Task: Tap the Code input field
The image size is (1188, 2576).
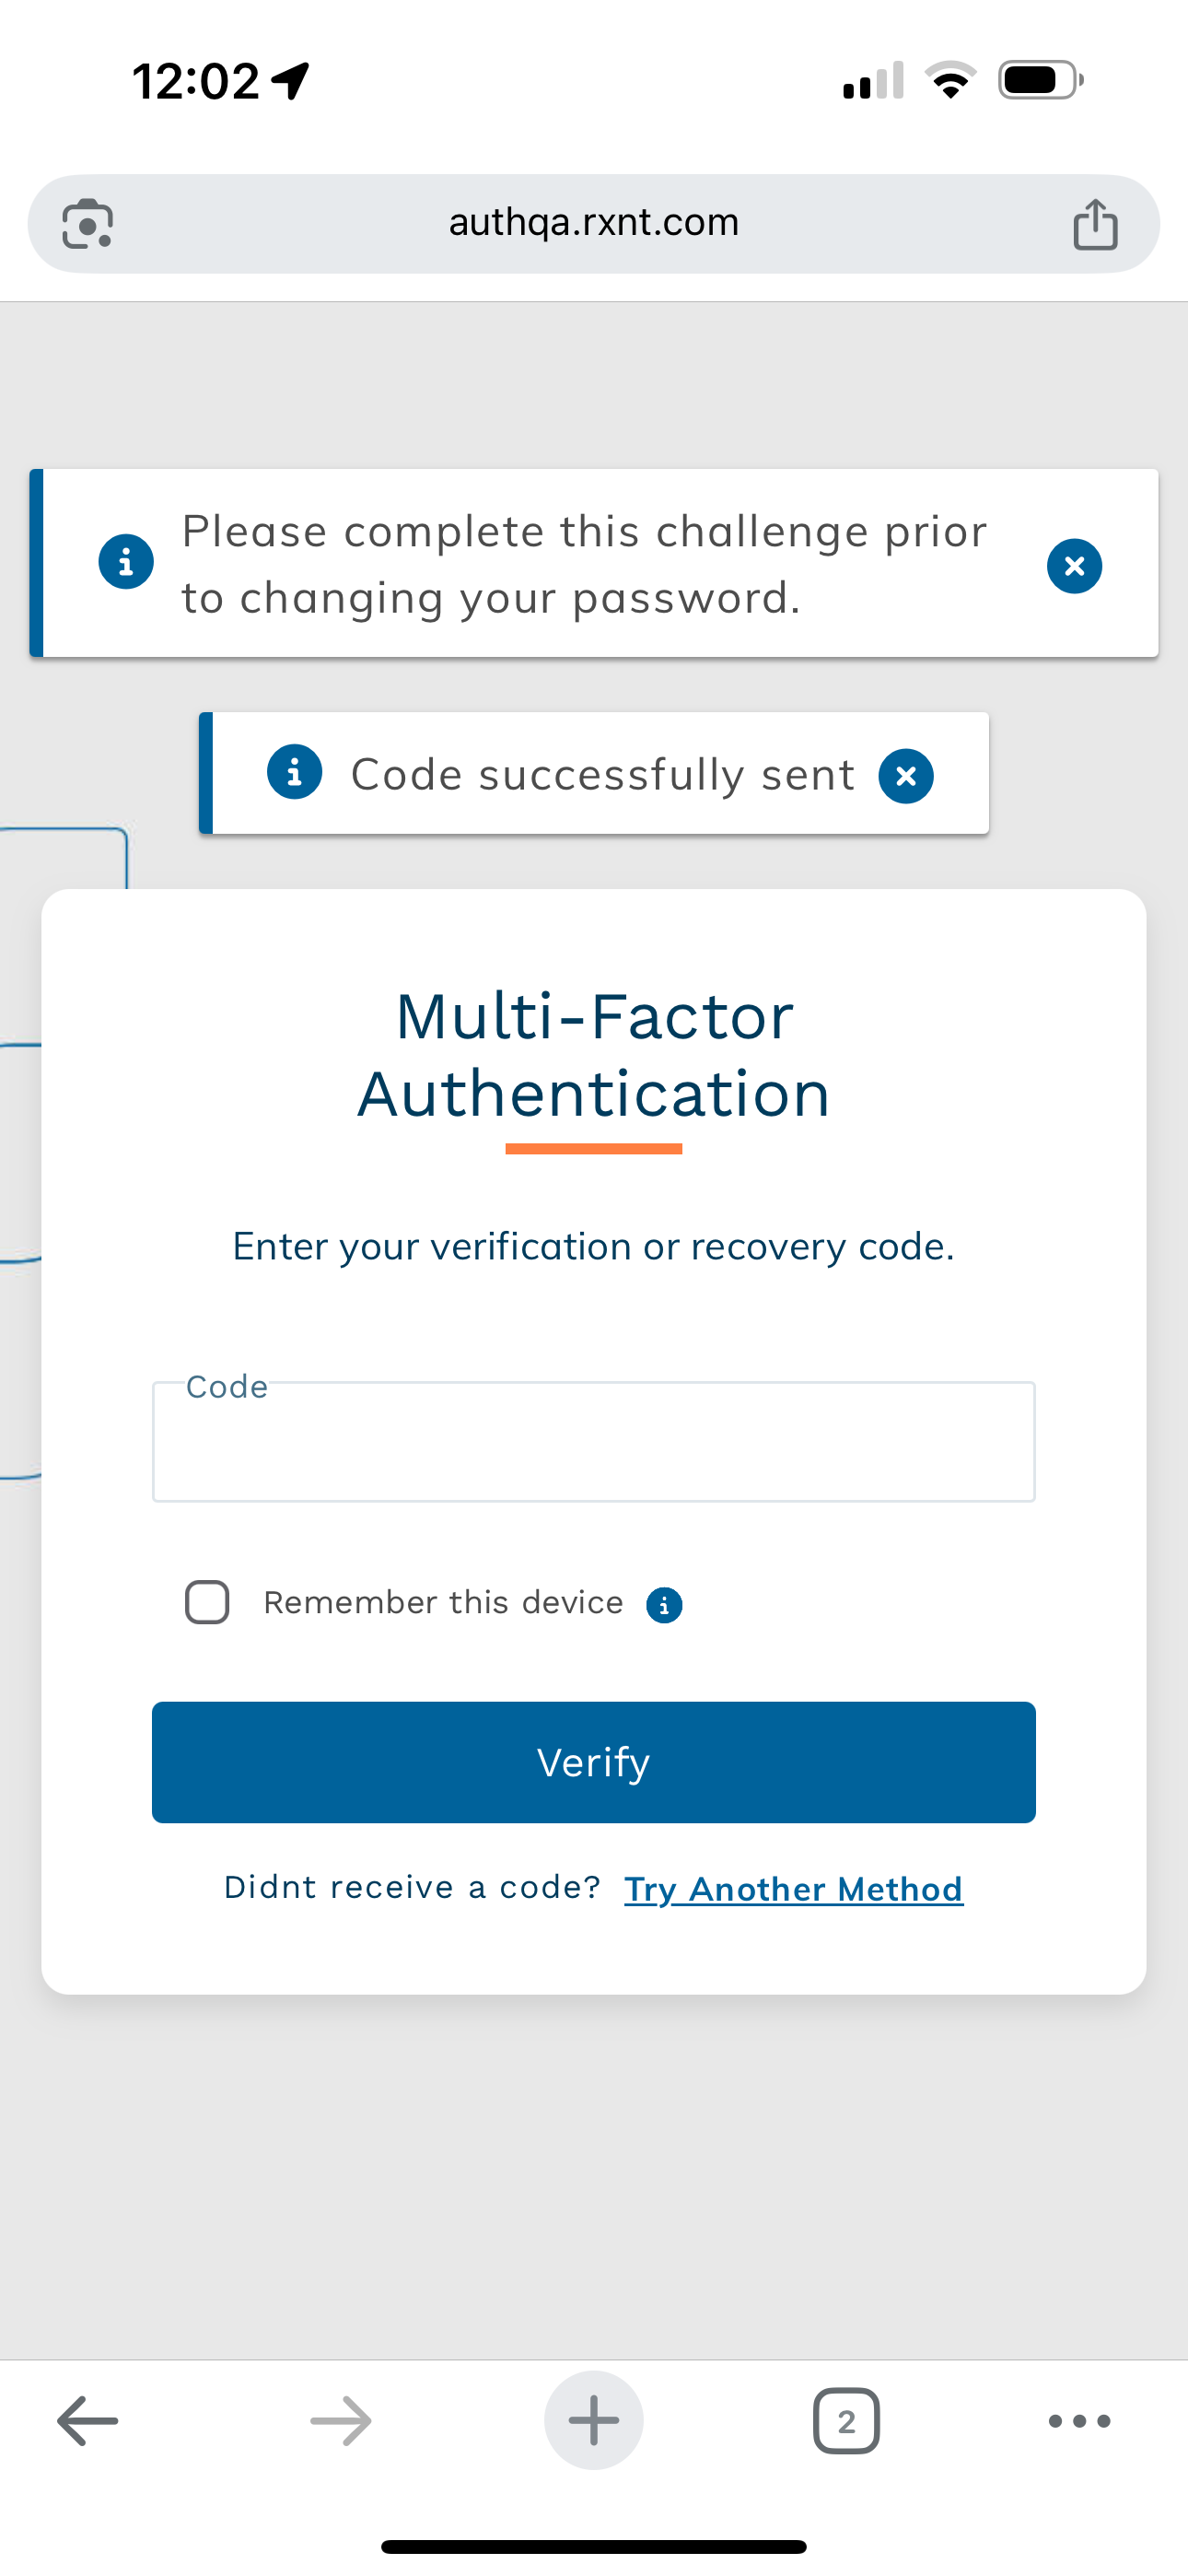Action: (594, 1442)
